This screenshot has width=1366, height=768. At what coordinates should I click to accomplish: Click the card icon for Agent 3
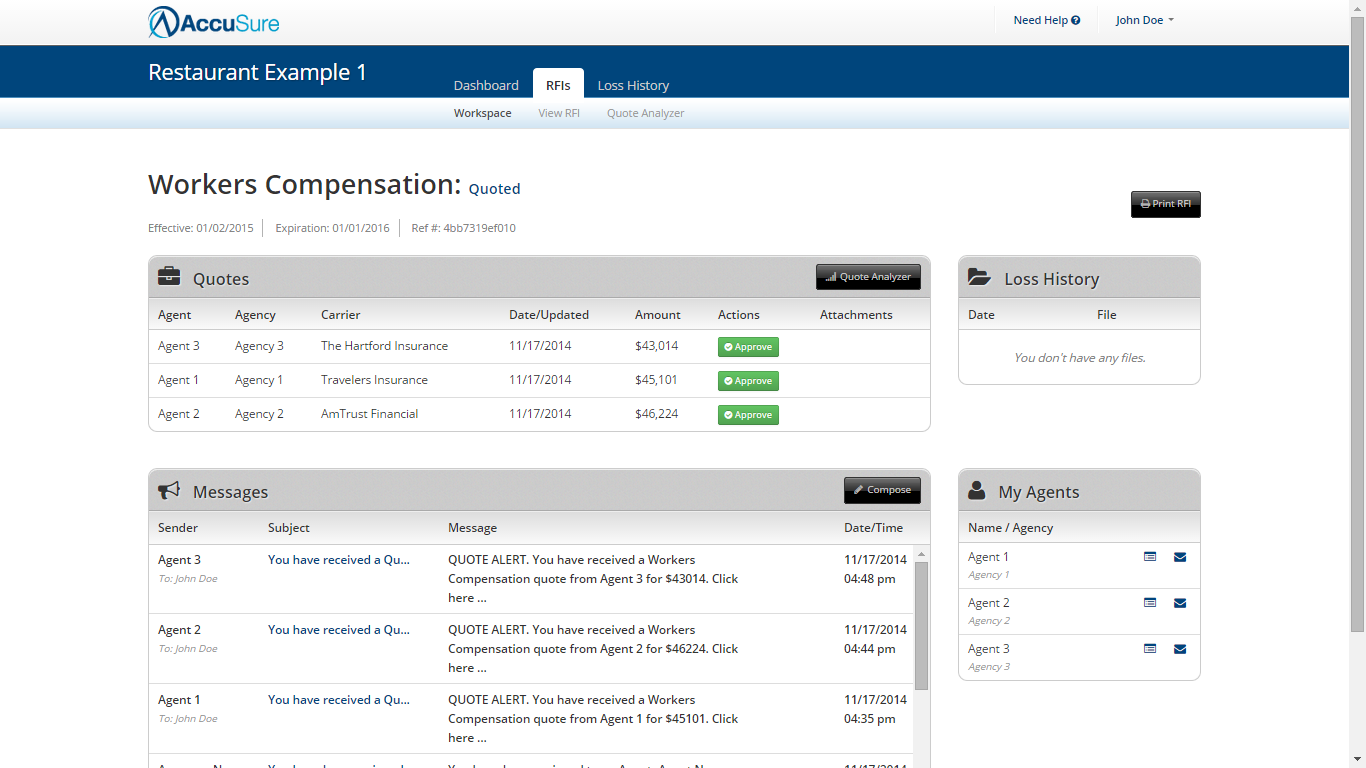[1150, 649]
